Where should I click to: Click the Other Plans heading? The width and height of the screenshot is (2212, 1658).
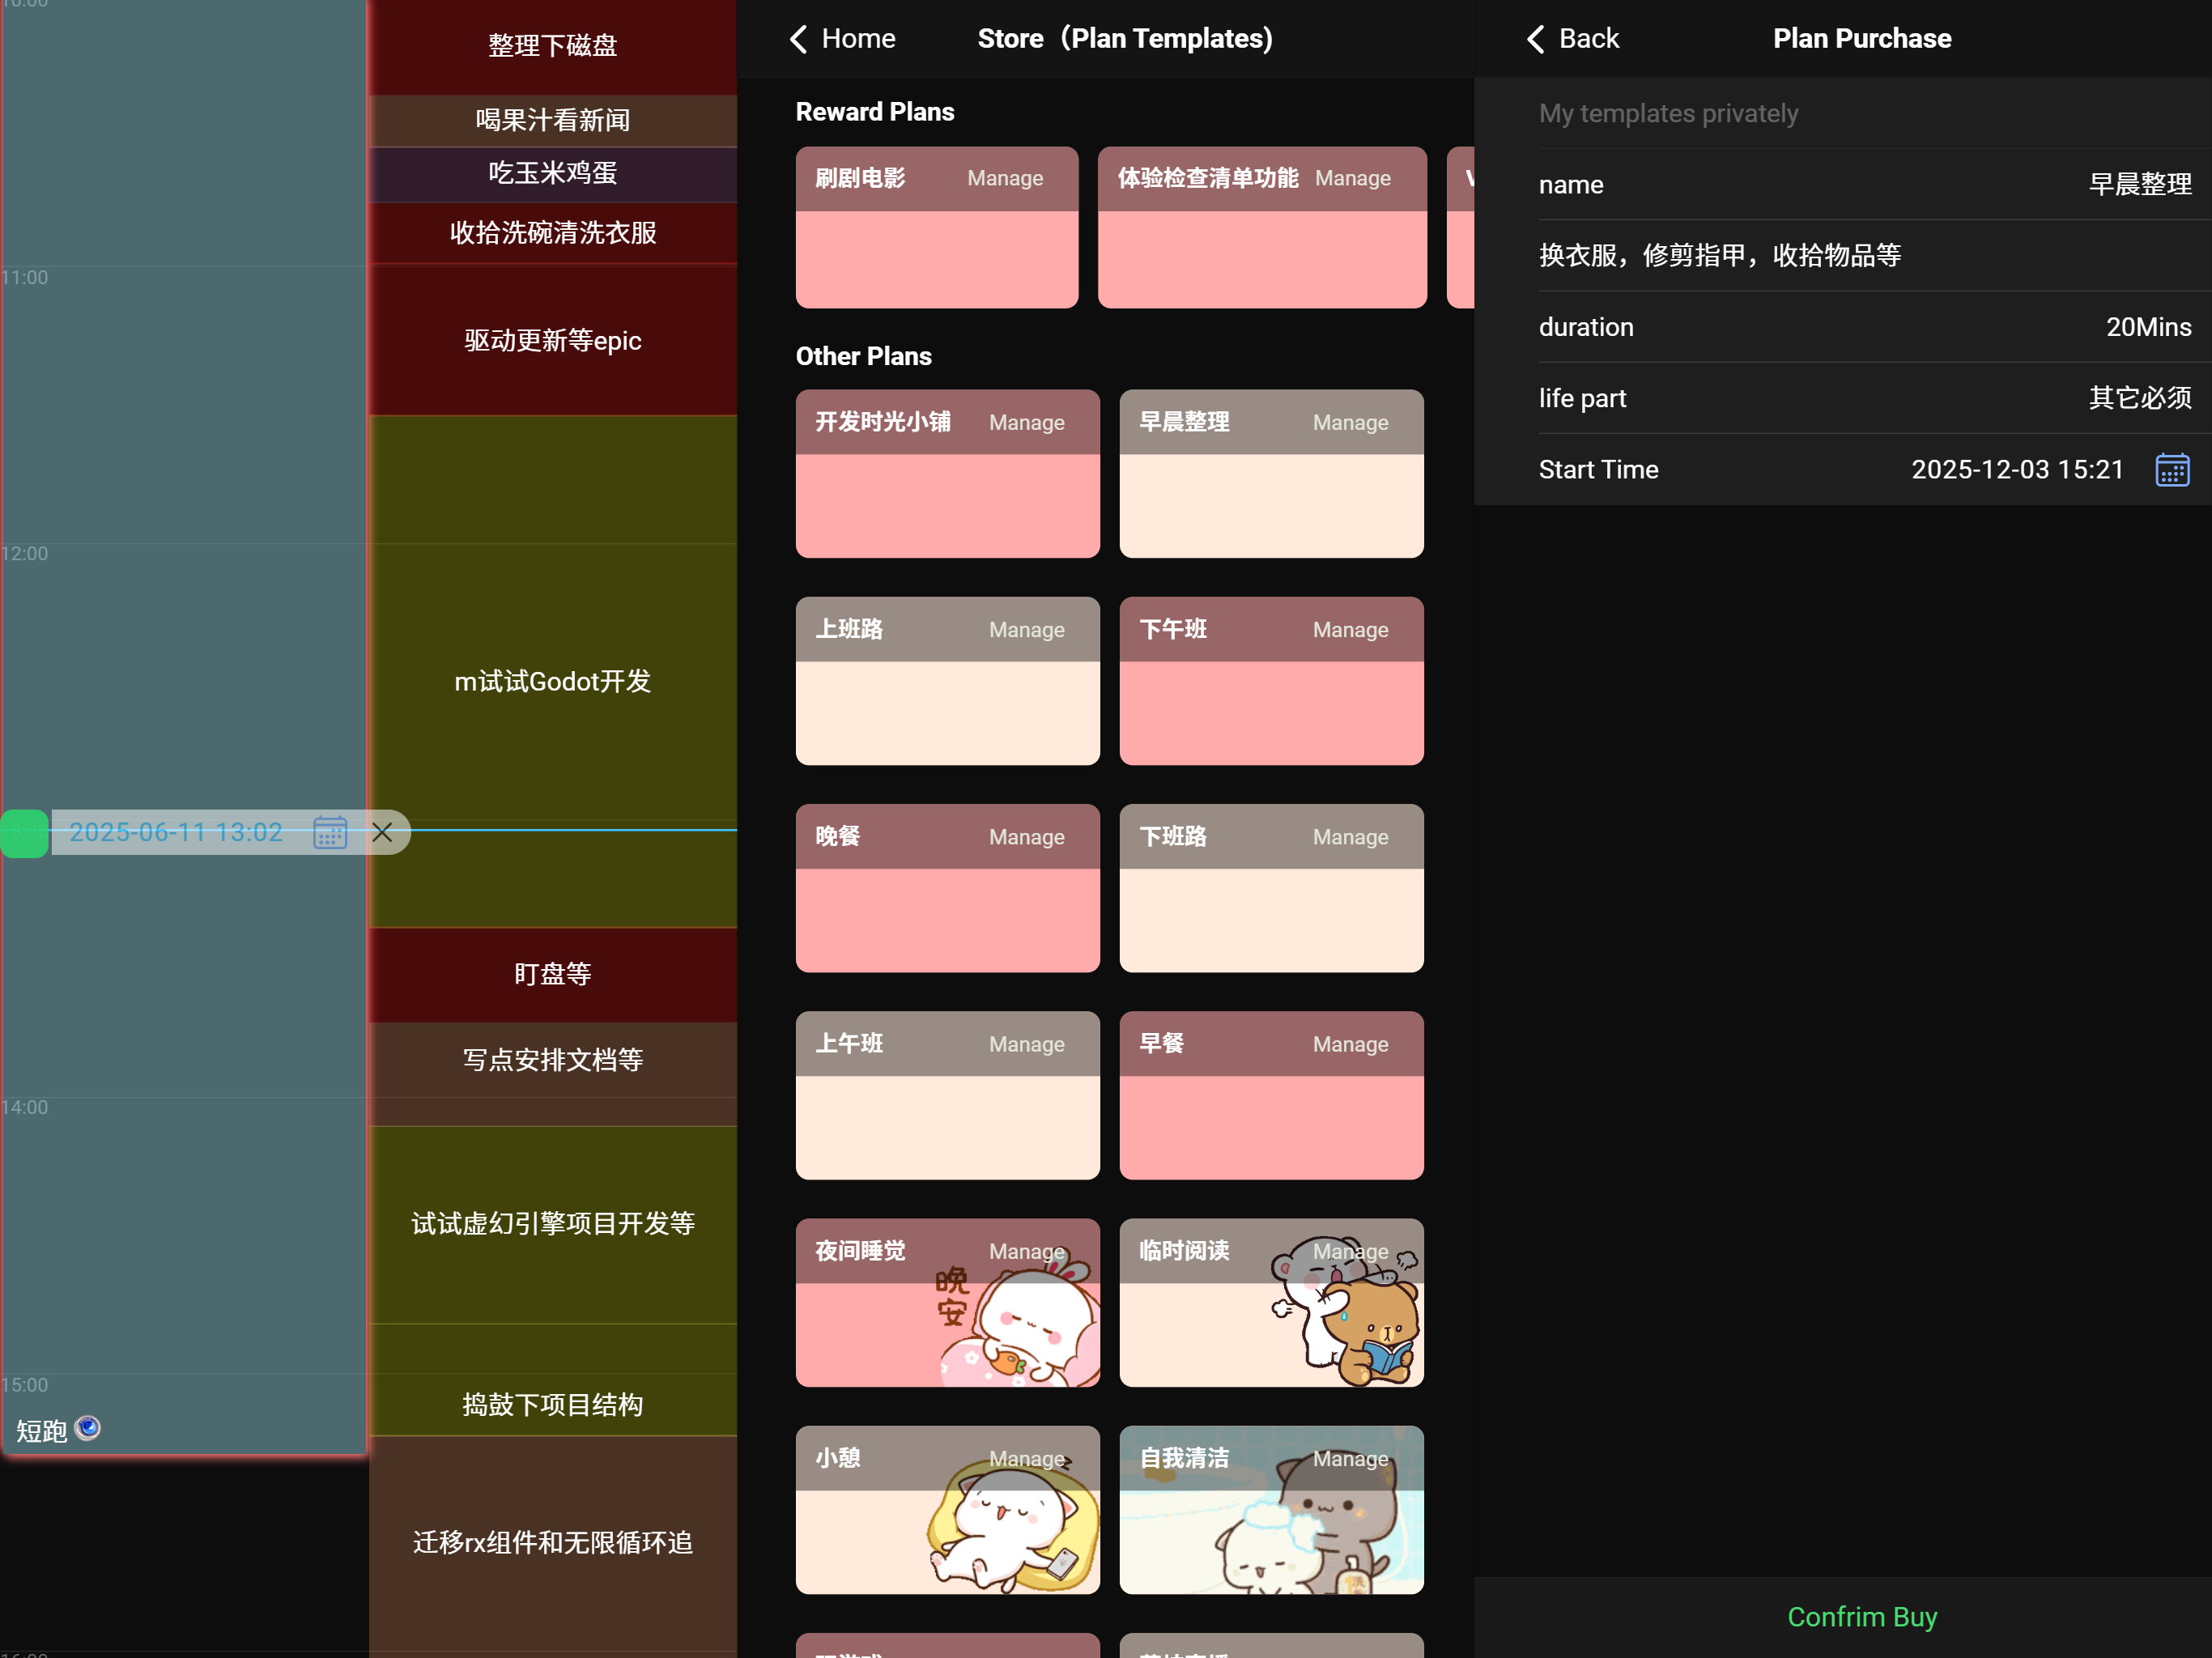(x=863, y=356)
